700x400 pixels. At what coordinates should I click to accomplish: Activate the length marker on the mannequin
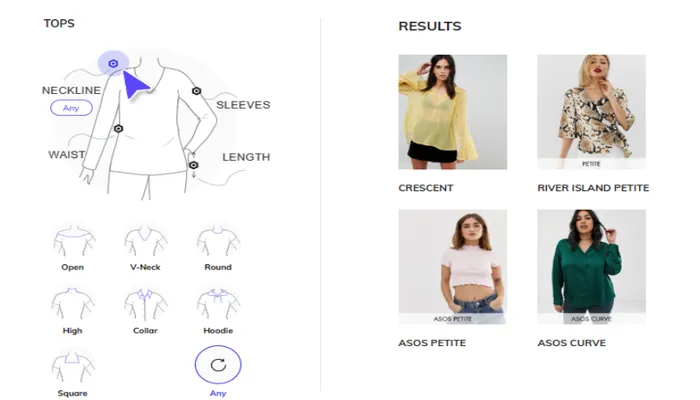(x=193, y=165)
